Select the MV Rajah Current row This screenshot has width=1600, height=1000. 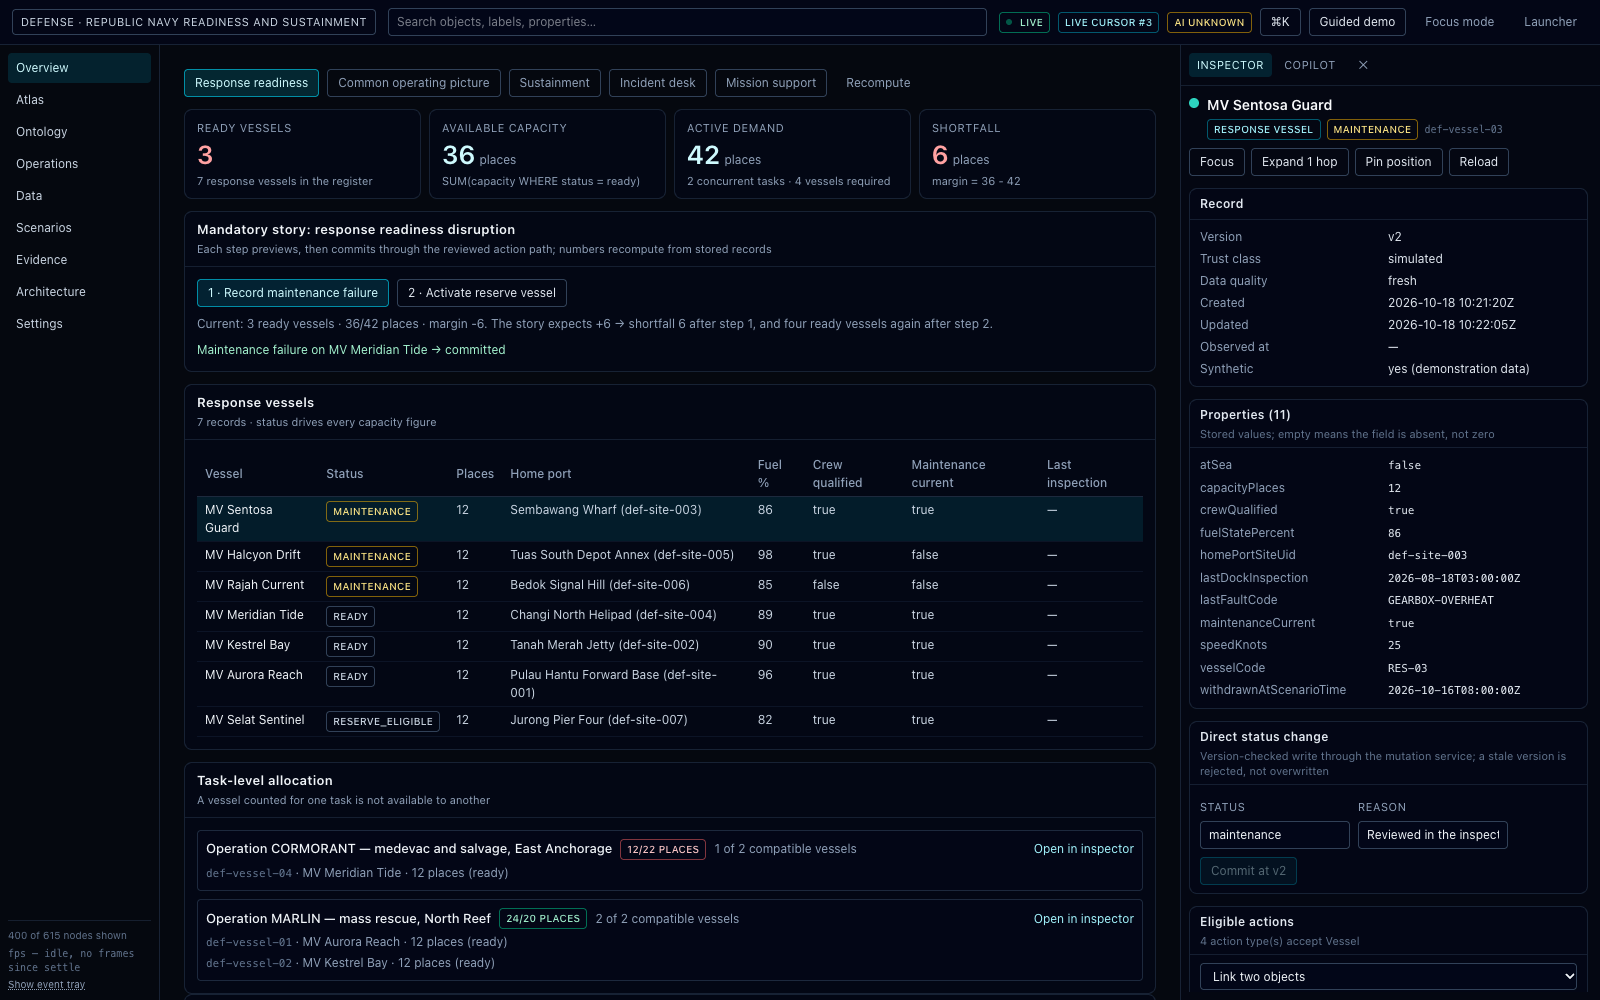tap(670, 586)
